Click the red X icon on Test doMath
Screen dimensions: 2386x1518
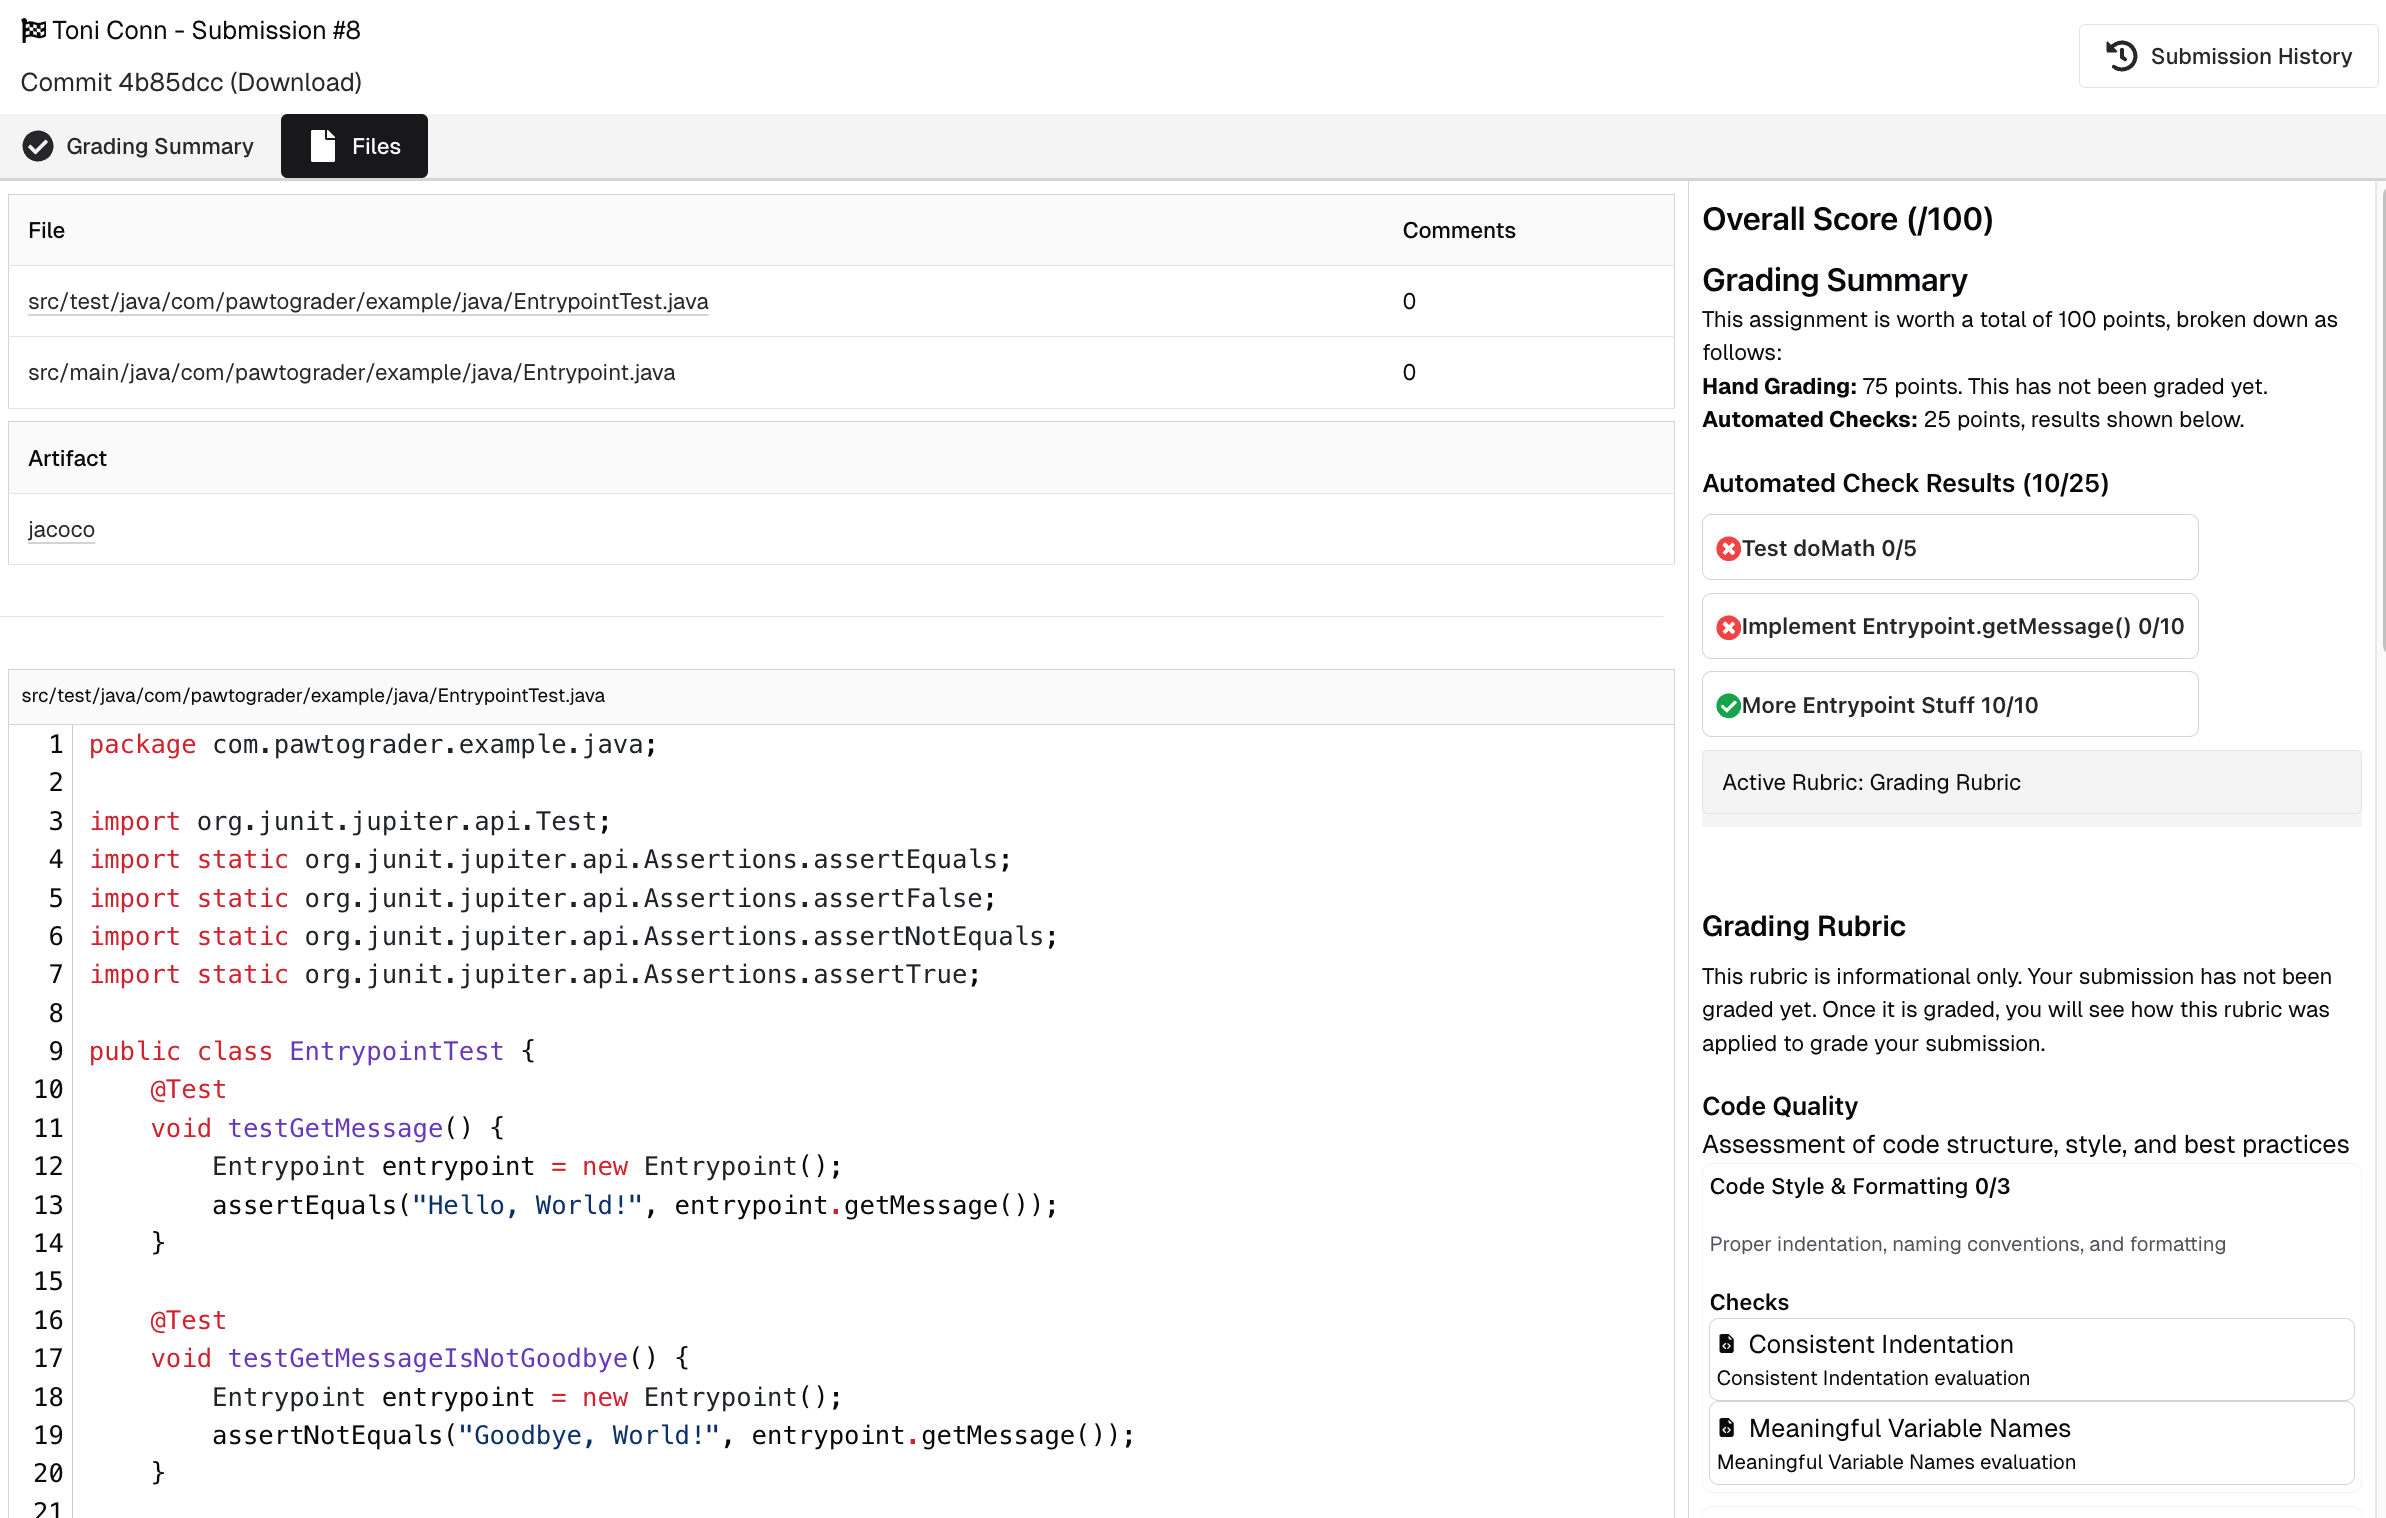tap(1730, 548)
